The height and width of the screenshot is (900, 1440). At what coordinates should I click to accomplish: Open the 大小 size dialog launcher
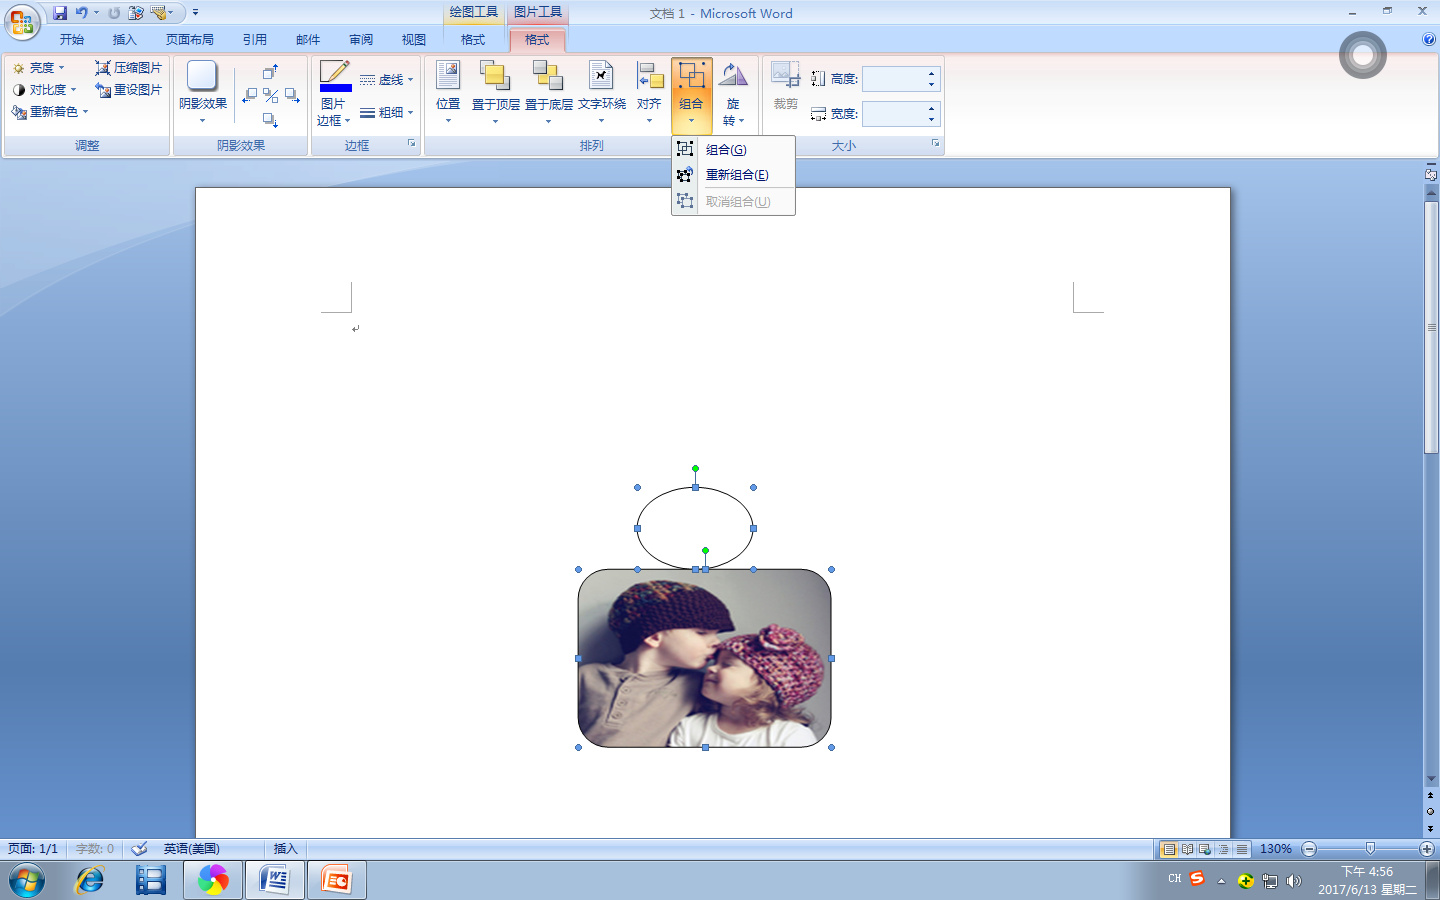(x=936, y=144)
